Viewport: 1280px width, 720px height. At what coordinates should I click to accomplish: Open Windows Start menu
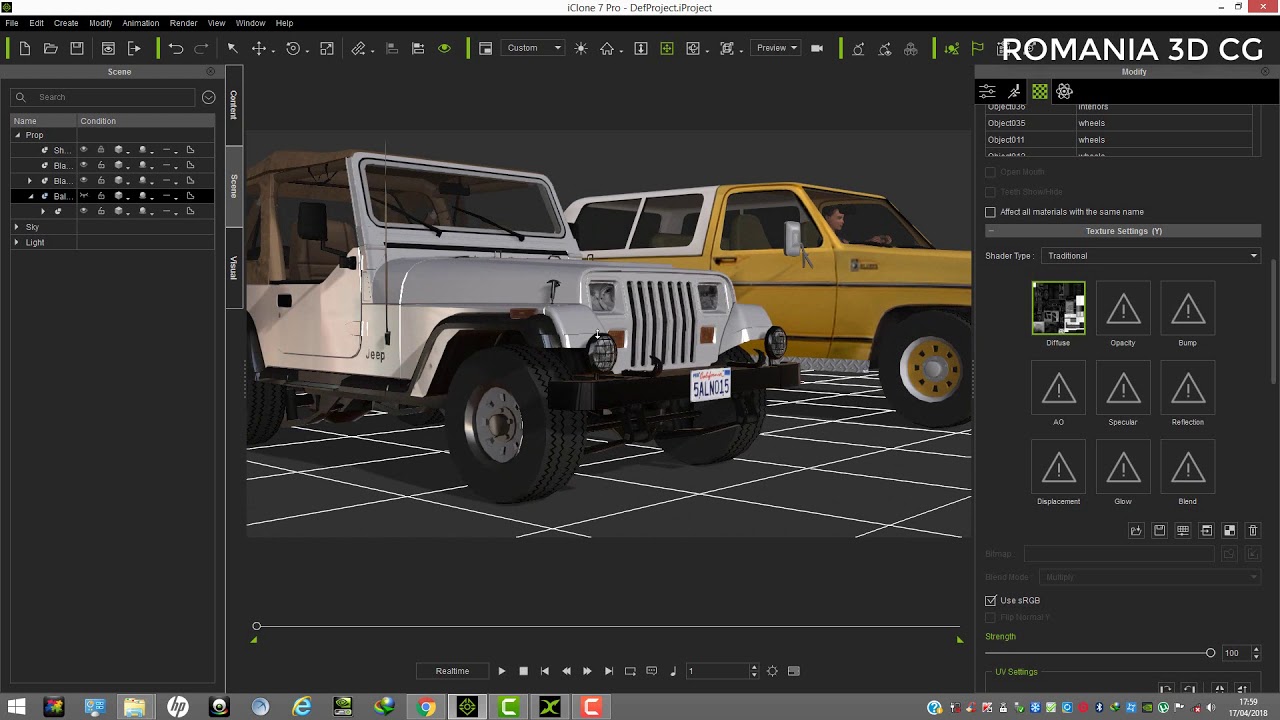(x=16, y=707)
